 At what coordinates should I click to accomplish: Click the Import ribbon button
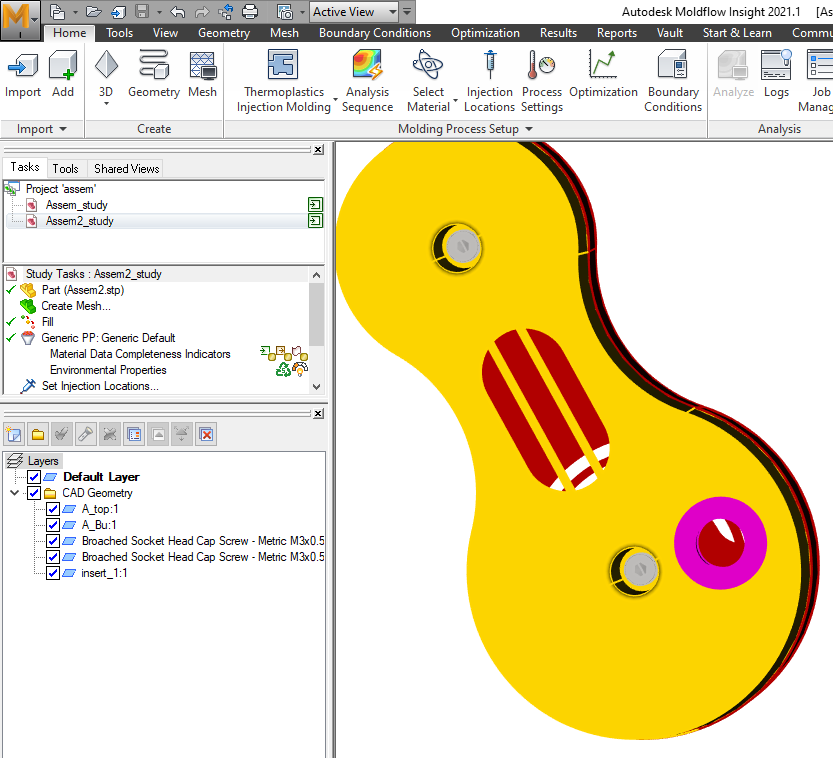pos(23,74)
